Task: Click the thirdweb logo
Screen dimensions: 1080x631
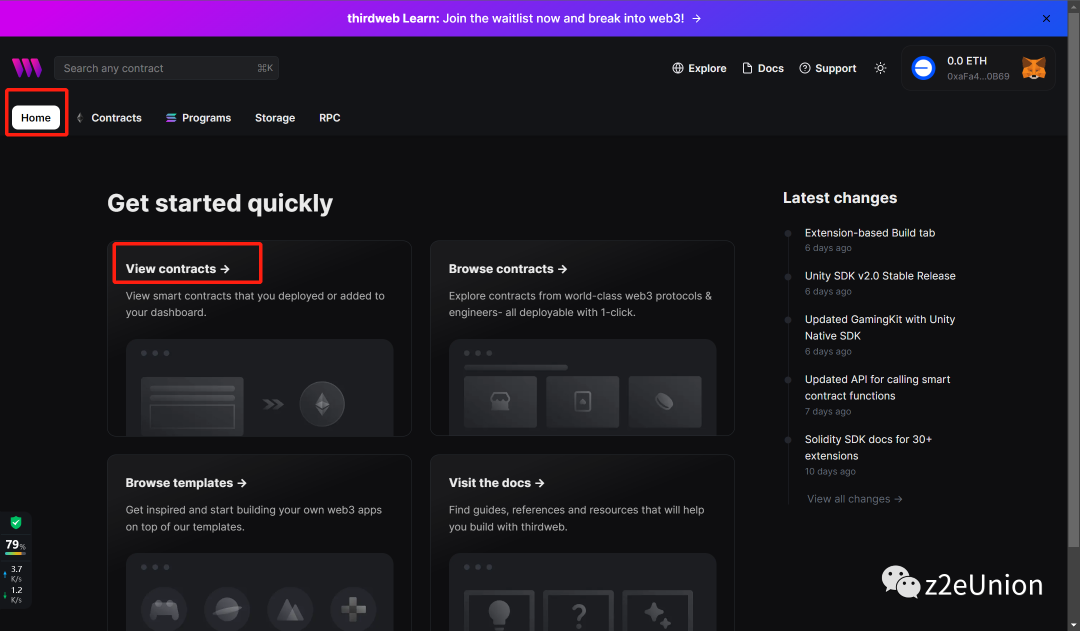Action: (26, 67)
